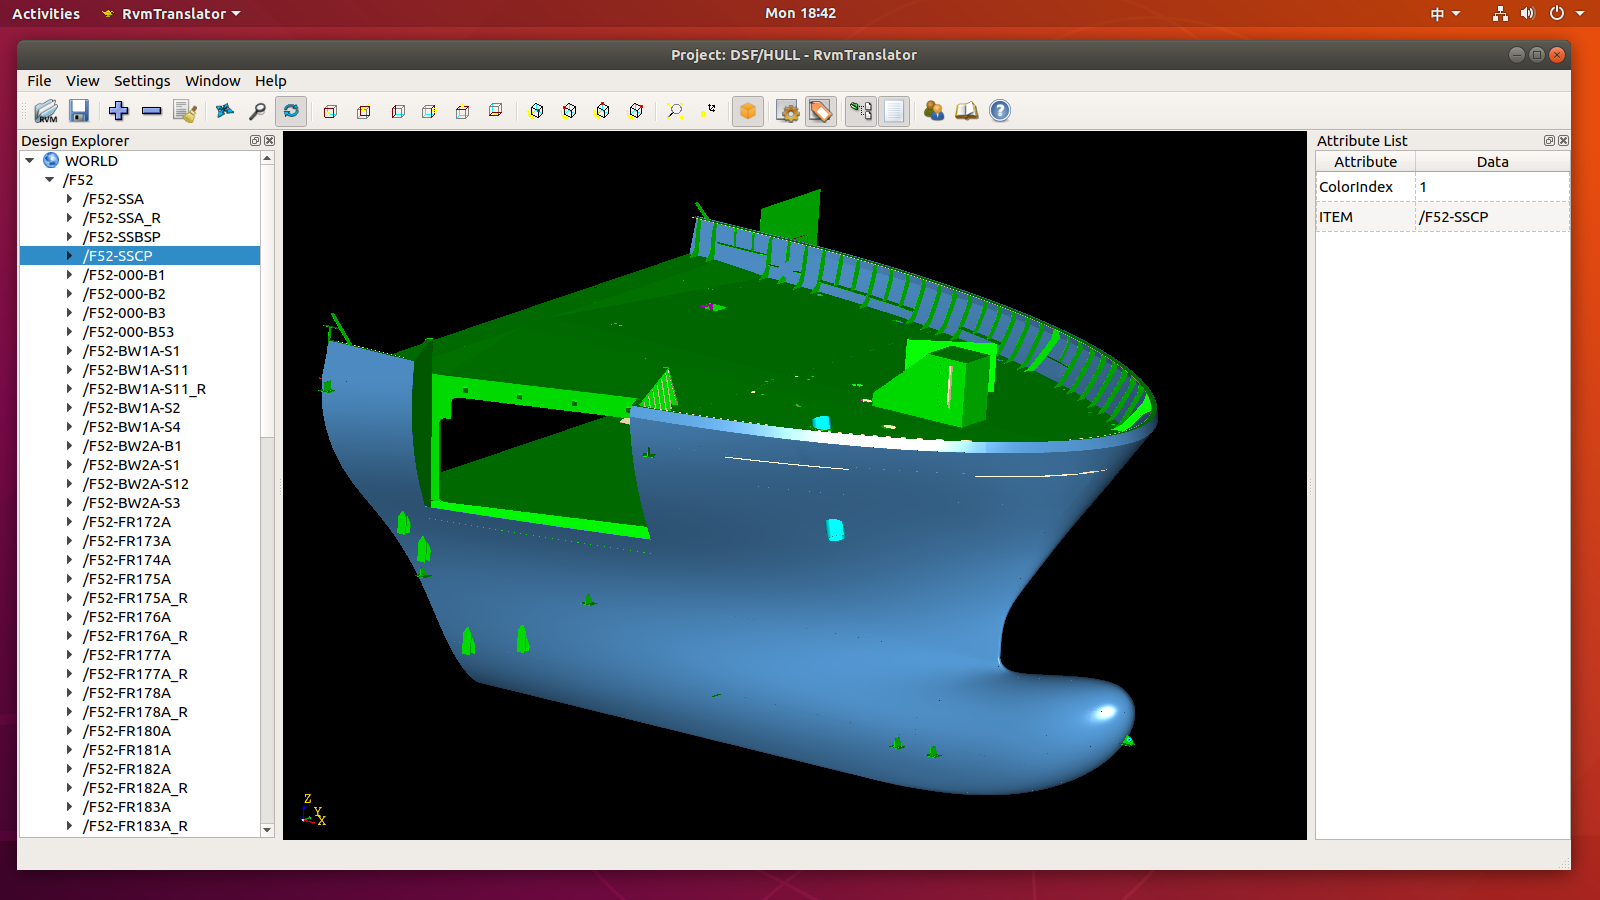Click the blue floppy disk save icon

point(79,111)
